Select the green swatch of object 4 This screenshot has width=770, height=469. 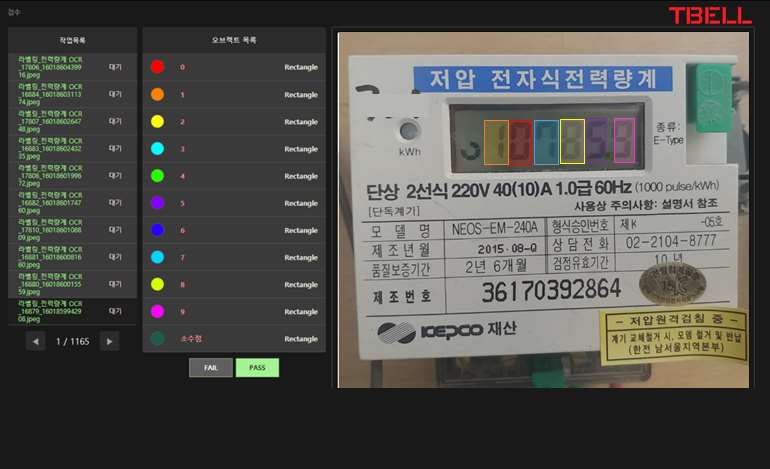coord(158,176)
